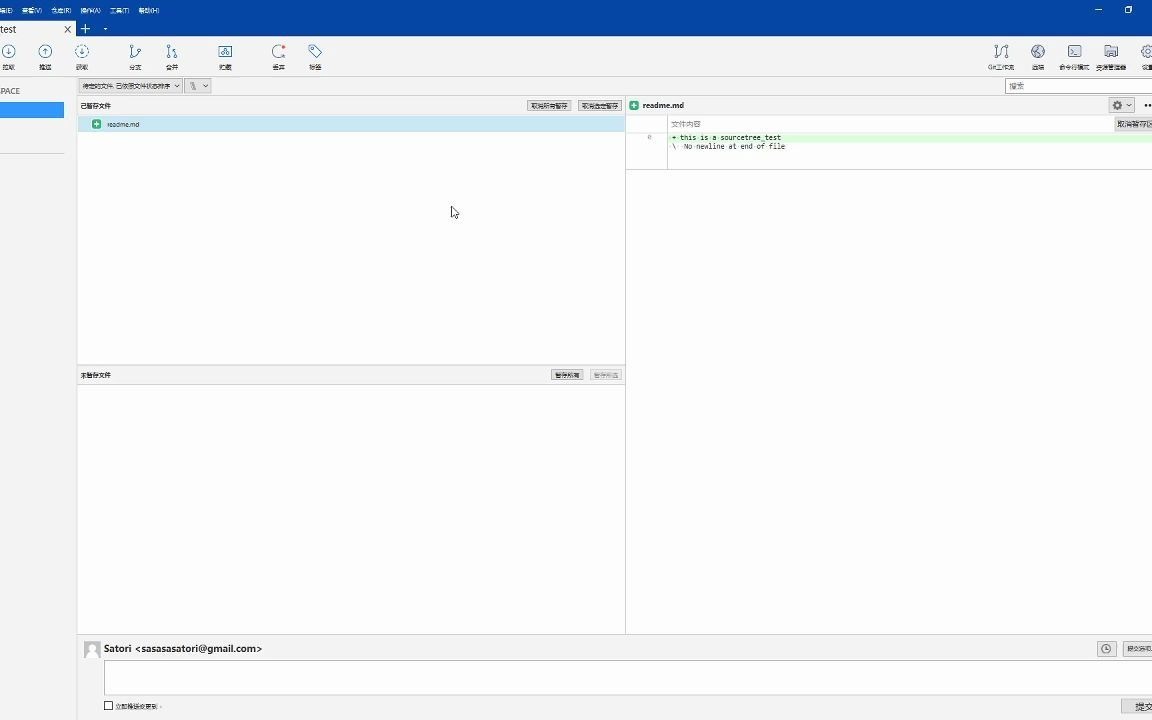Click the Tag toolbar icon
1152x720 pixels.
pos(315,56)
